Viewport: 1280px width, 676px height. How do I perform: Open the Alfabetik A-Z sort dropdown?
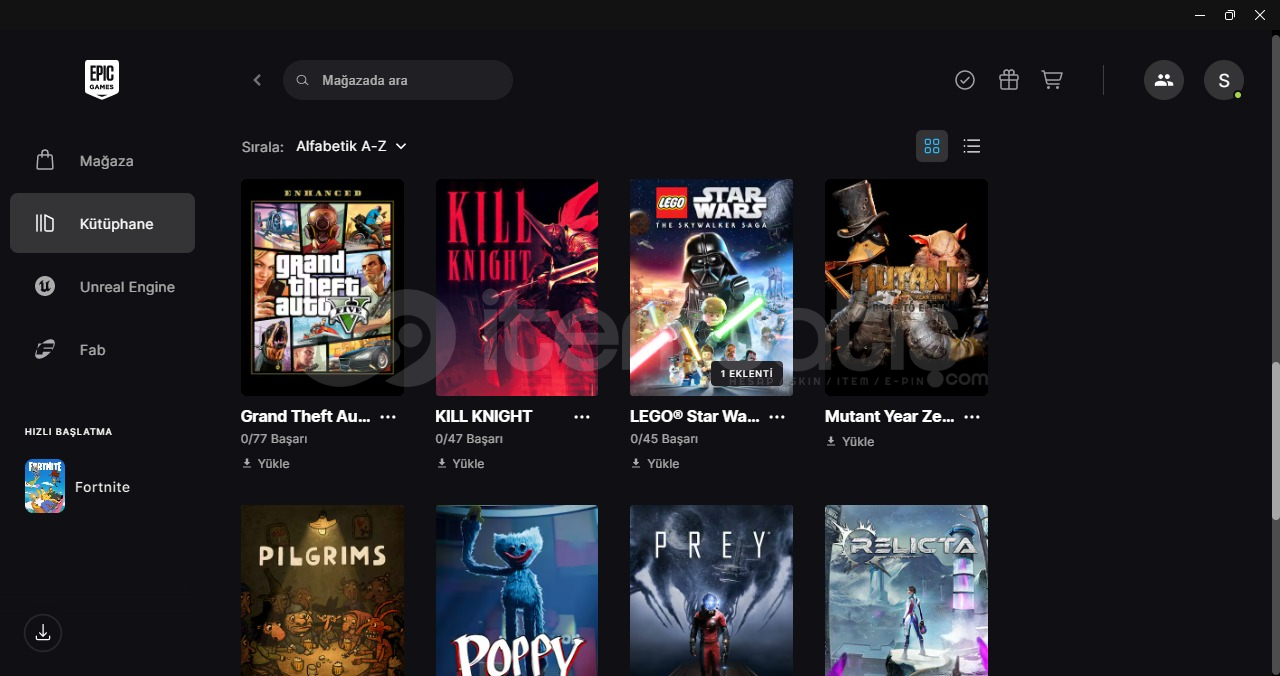pos(351,146)
